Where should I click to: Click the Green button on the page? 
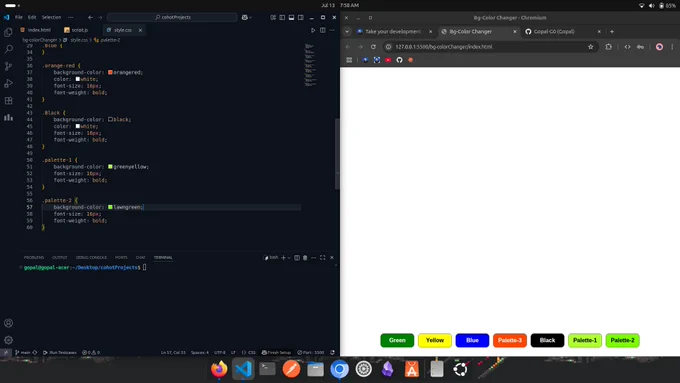point(397,340)
